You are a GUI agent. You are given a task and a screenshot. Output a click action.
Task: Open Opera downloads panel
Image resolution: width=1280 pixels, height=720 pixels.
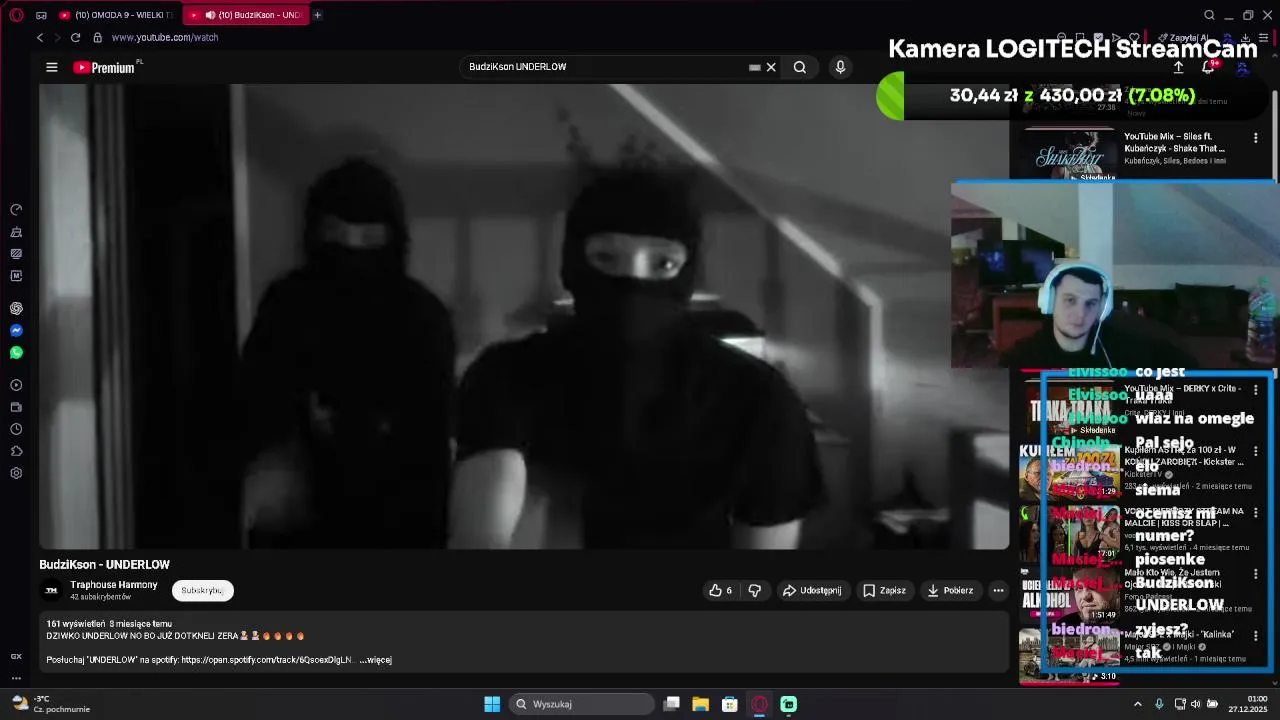1245,37
